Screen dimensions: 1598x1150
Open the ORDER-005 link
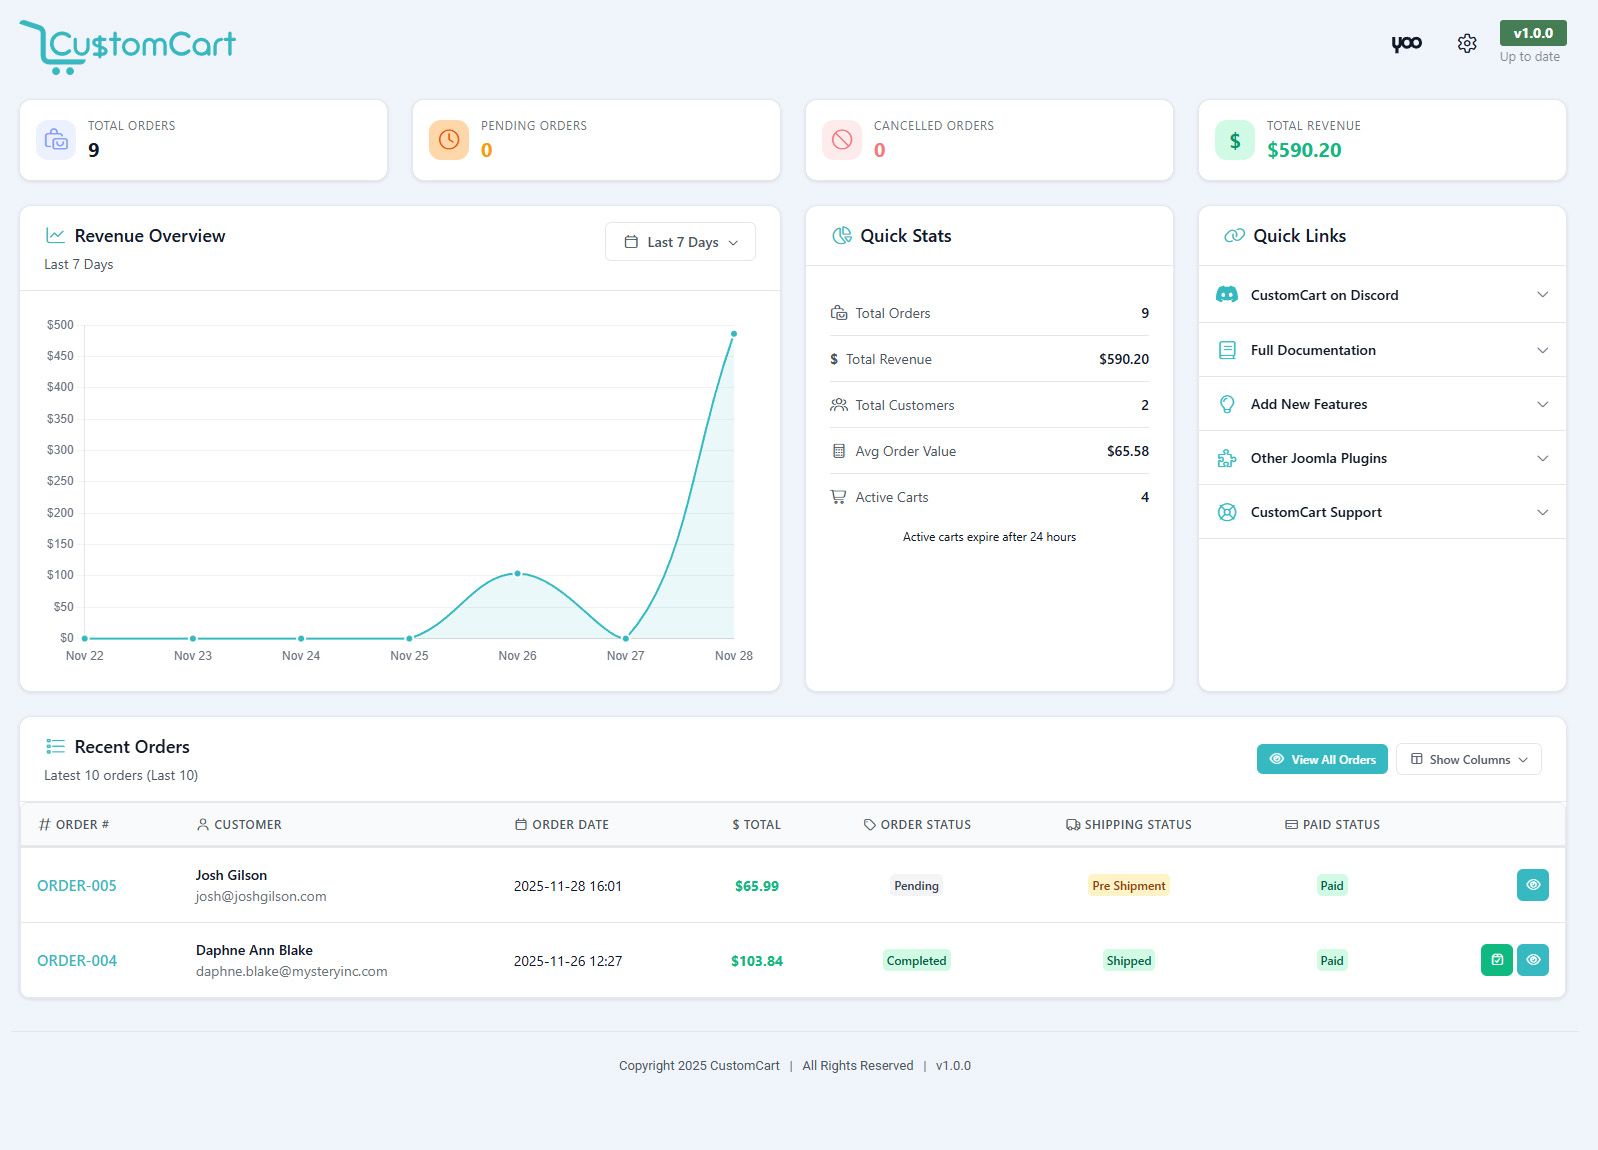[x=77, y=886]
